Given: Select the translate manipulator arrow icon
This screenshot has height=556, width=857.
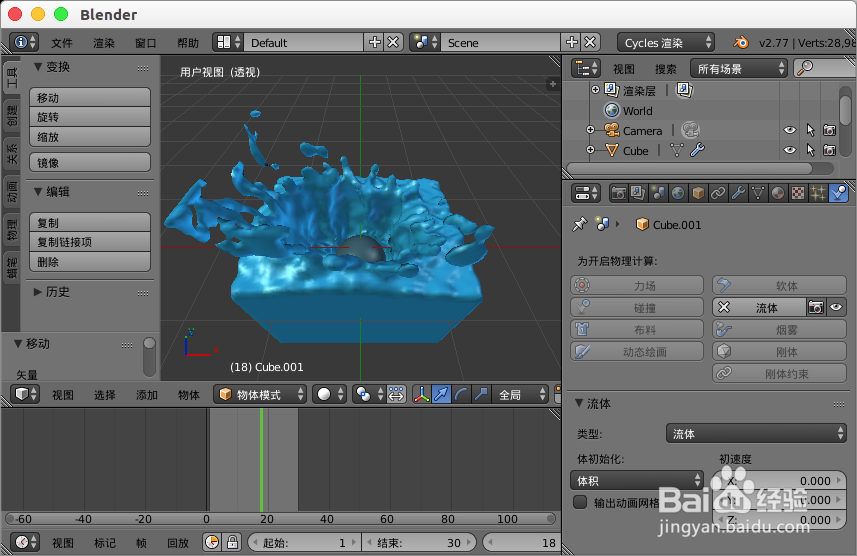Looking at the screenshot, I should (x=441, y=394).
